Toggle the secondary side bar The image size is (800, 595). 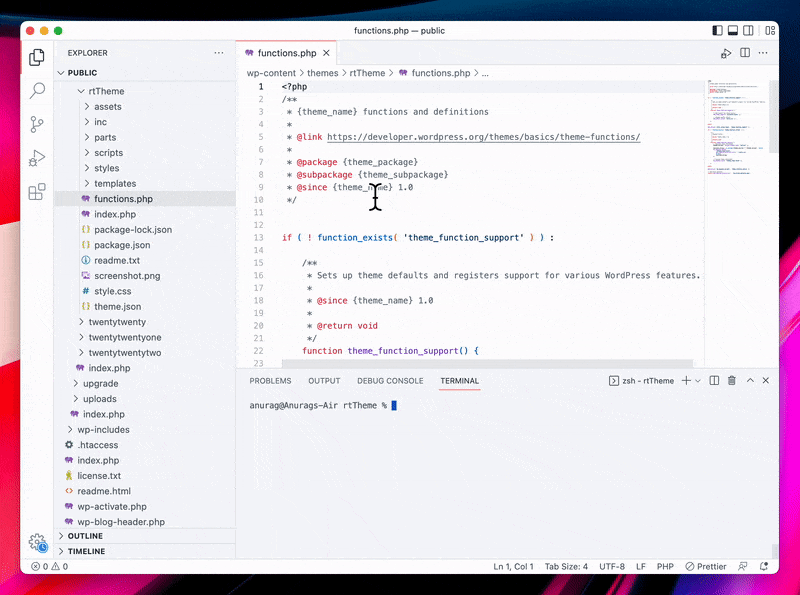[749, 31]
